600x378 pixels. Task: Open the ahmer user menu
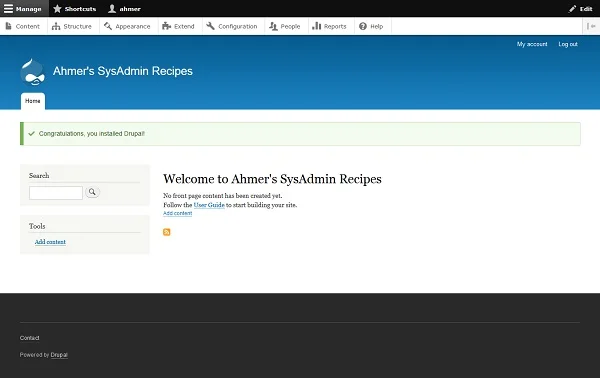point(124,8)
